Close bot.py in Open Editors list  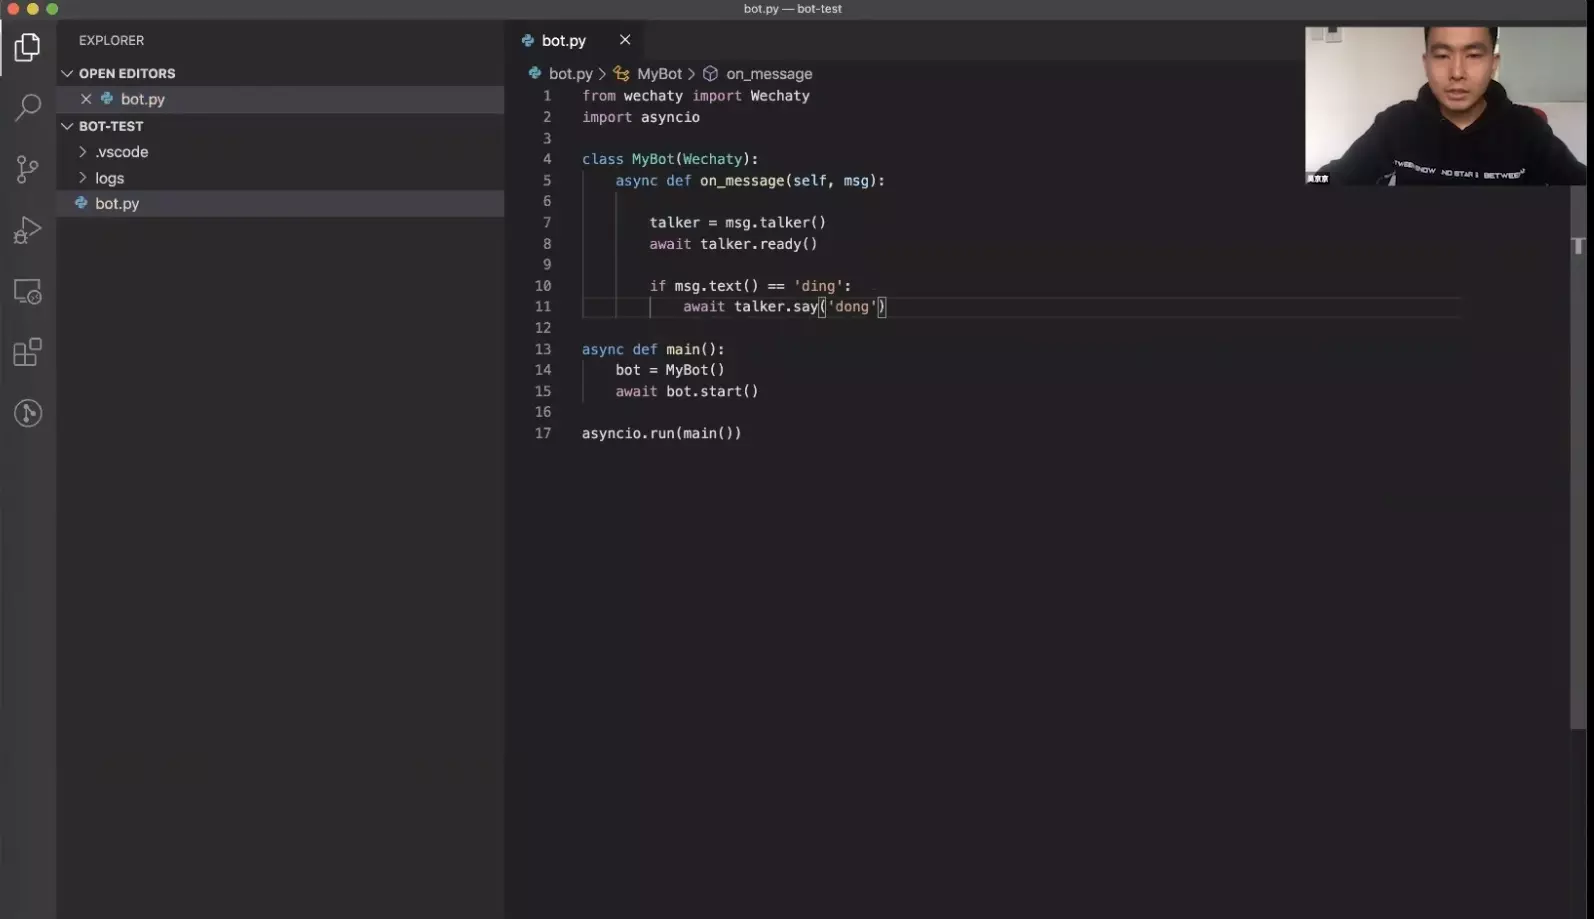[86, 99]
